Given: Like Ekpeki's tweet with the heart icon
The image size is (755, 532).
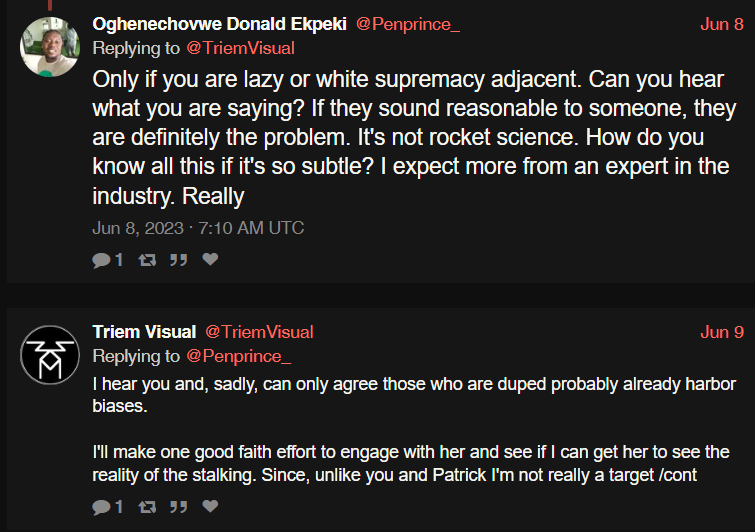Looking at the screenshot, I should click(210, 260).
